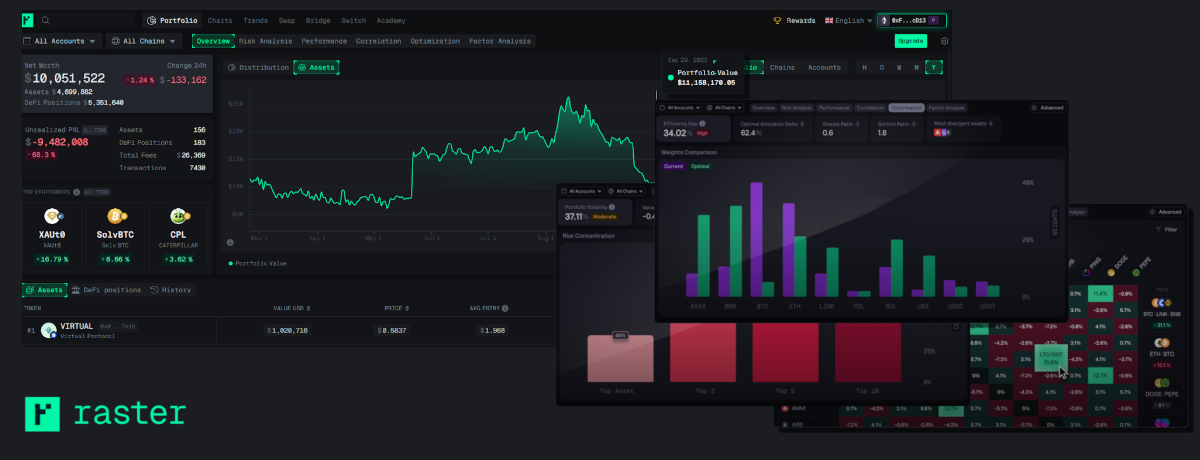Image resolution: width=1200 pixels, height=460 pixels.
Task: Select the H time range
Action: click(866, 67)
